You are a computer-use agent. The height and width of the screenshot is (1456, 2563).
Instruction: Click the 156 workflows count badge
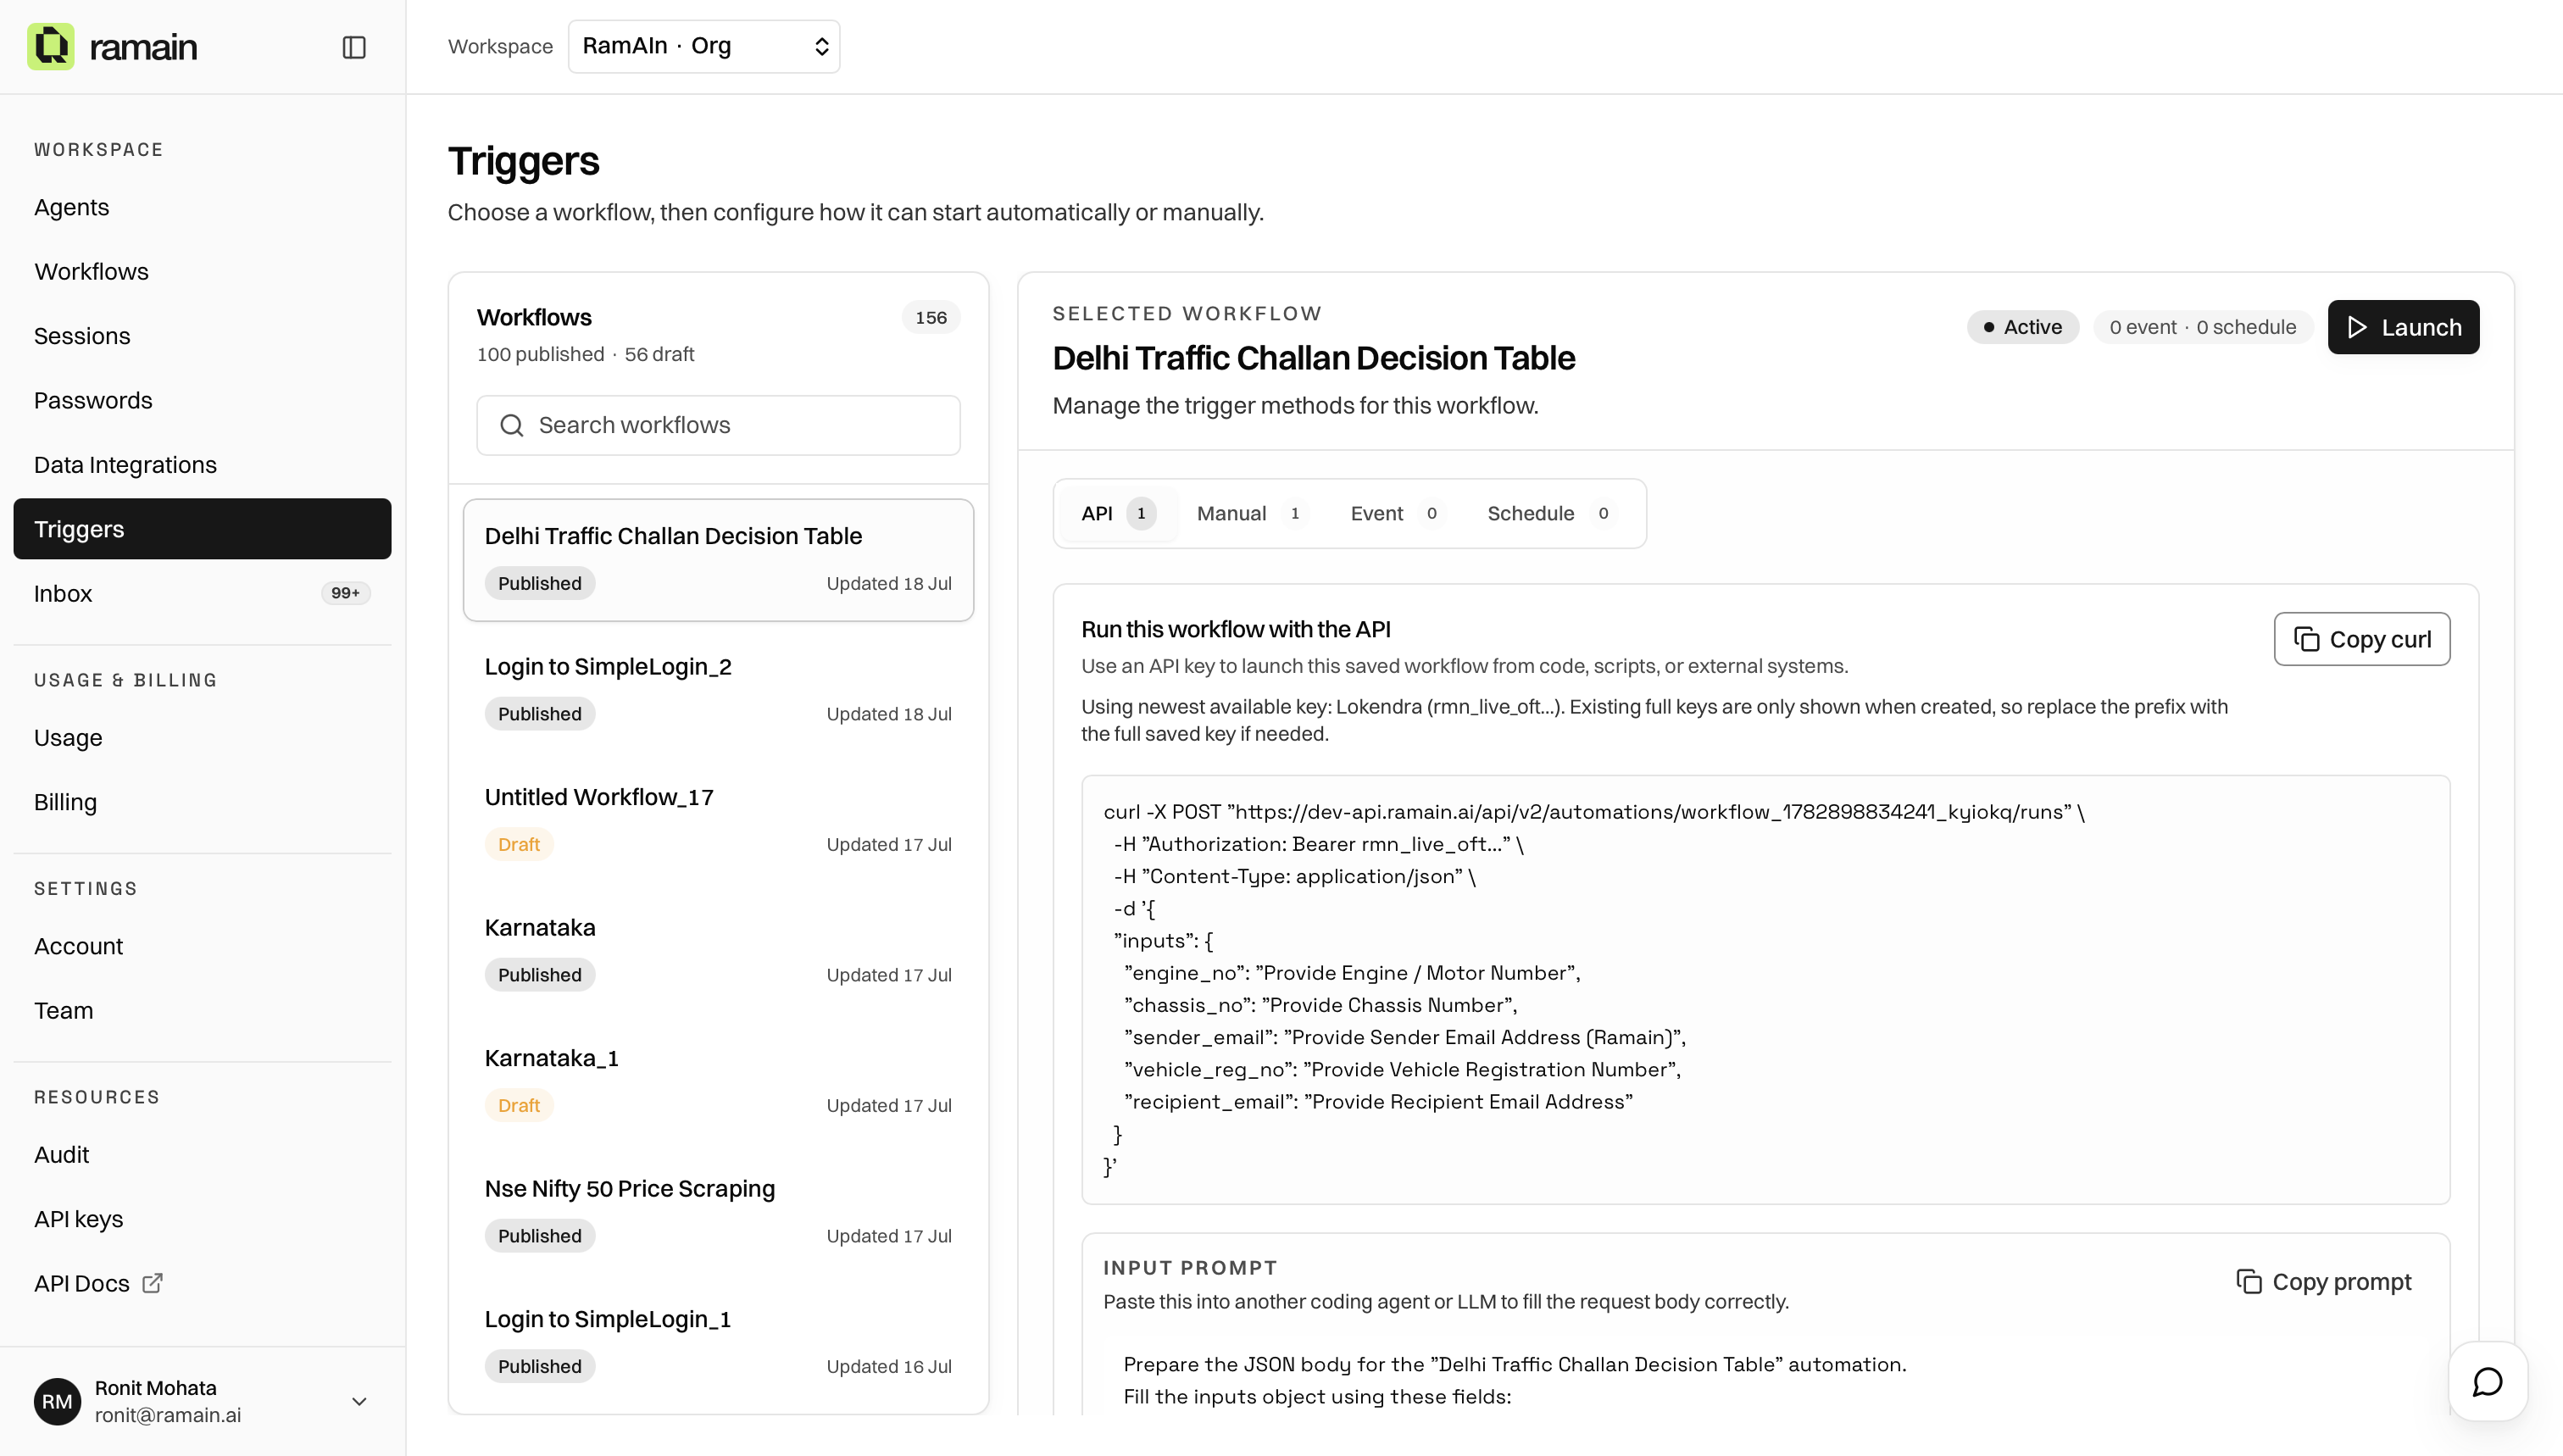click(931, 317)
